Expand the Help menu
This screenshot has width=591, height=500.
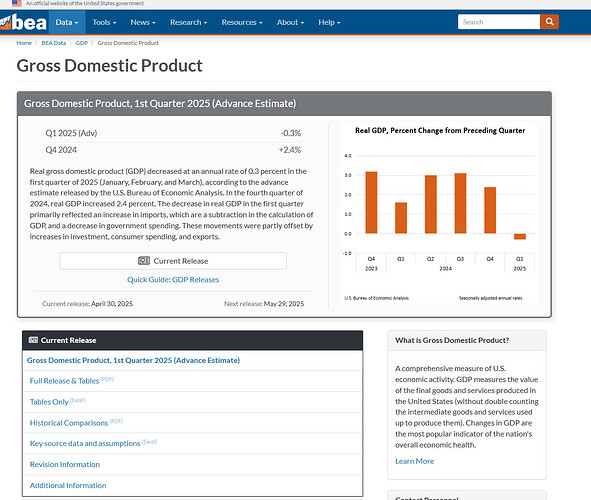(x=329, y=22)
